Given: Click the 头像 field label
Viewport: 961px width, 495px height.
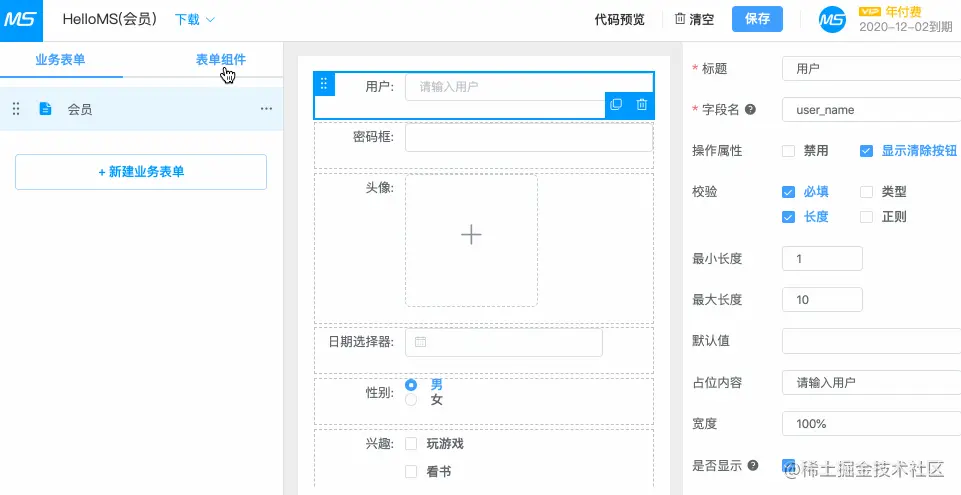Looking at the screenshot, I should [379, 187].
